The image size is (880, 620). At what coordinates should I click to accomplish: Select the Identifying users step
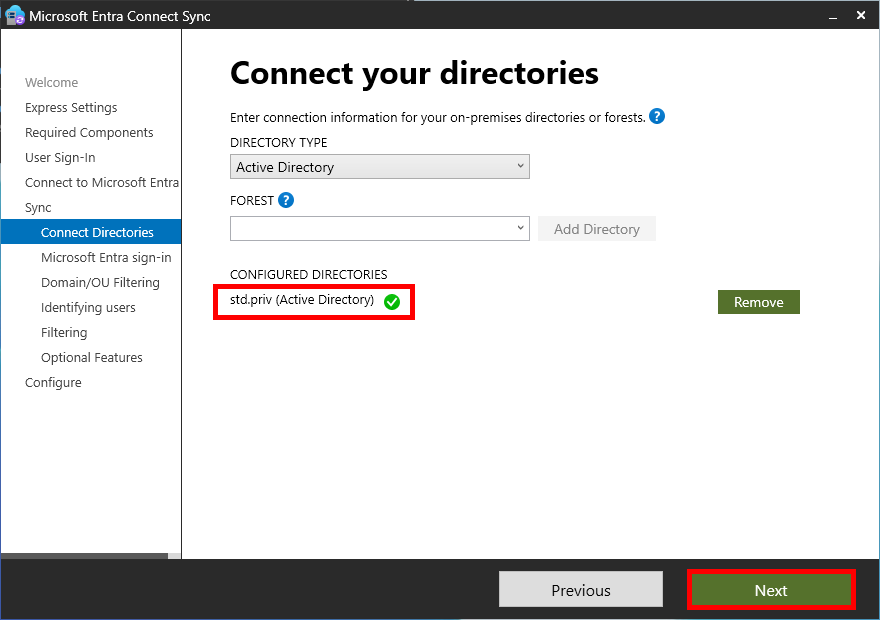(x=90, y=307)
